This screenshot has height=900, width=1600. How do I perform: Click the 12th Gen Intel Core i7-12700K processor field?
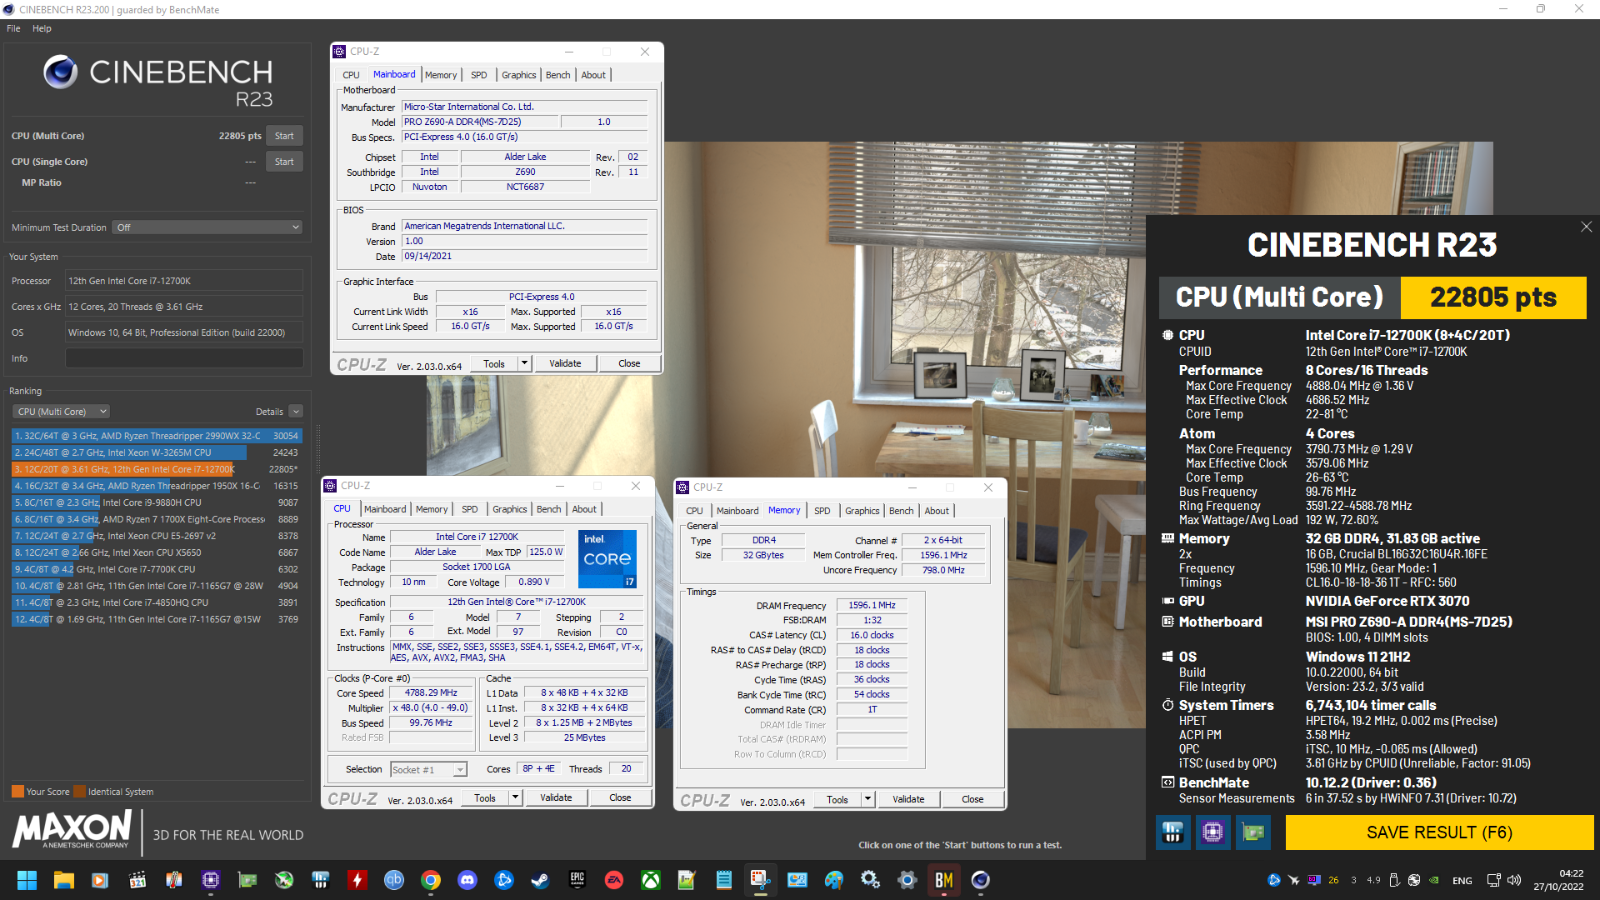(184, 281)
